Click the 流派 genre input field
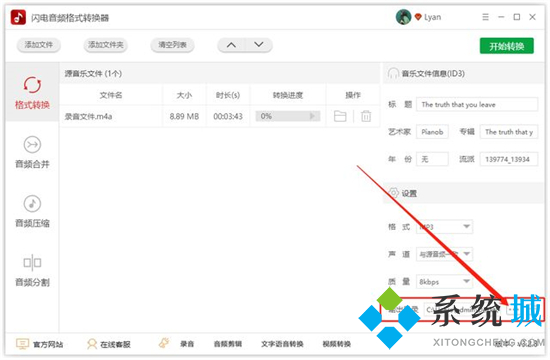 click(x=509, y=159)
